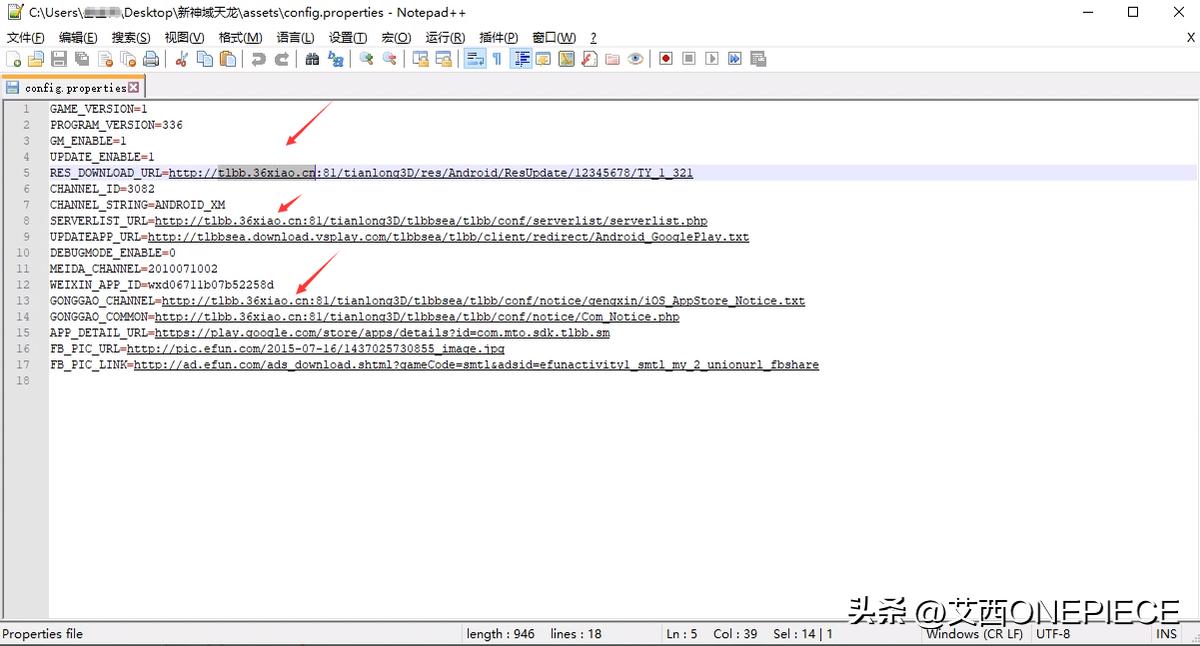Create a new document with toolbar New icon
The height and width of the screenshot is (646, 1200).
pos(13,59)
